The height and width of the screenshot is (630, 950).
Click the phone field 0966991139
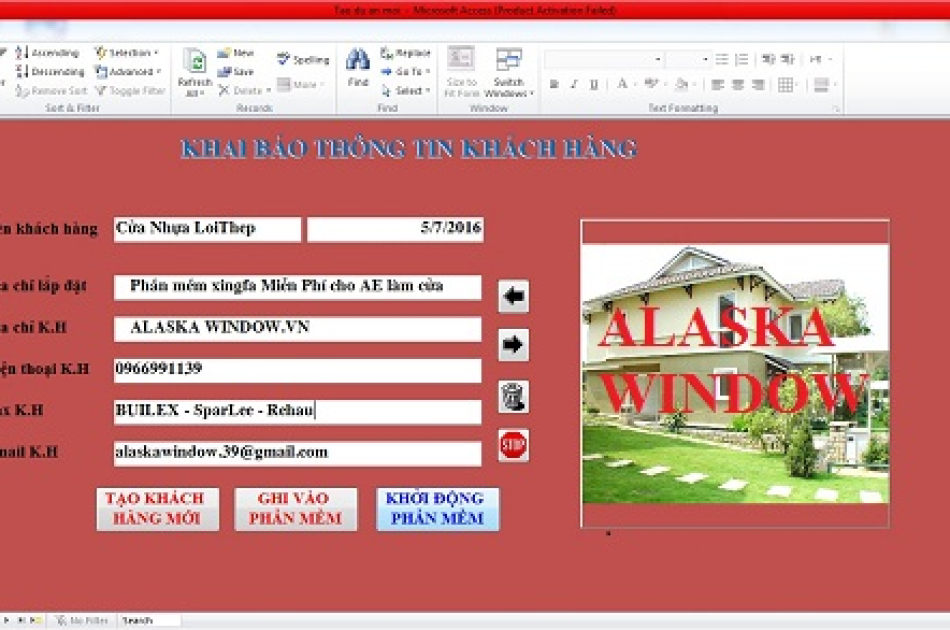(x=297, y=370)
